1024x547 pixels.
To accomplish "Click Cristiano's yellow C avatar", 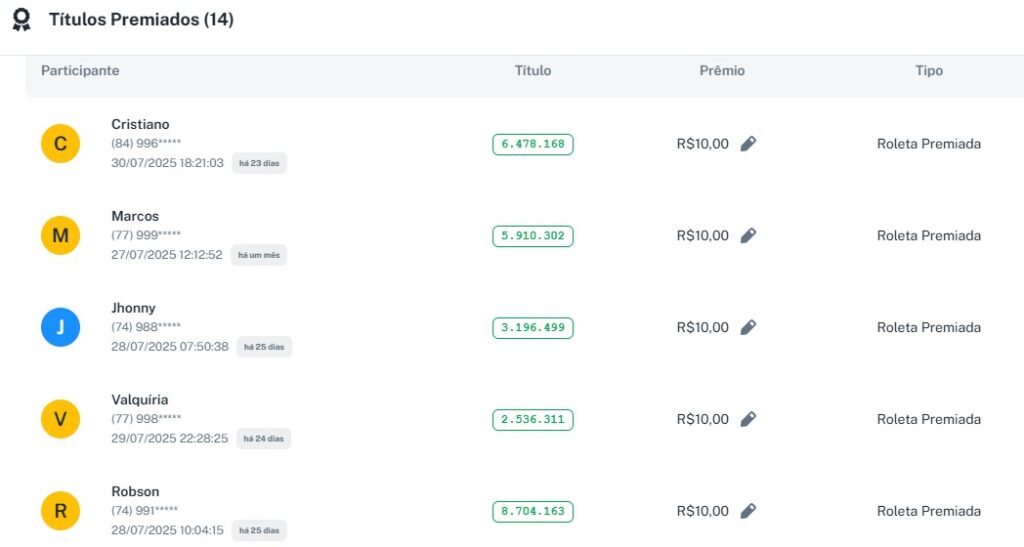I will [60, 144].
